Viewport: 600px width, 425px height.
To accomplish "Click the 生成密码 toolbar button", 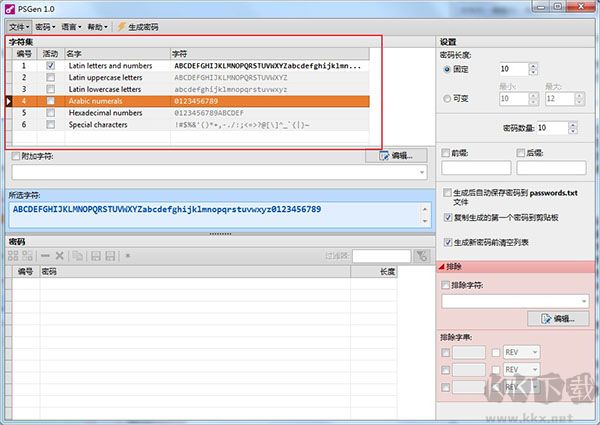I will click(138, 27).
